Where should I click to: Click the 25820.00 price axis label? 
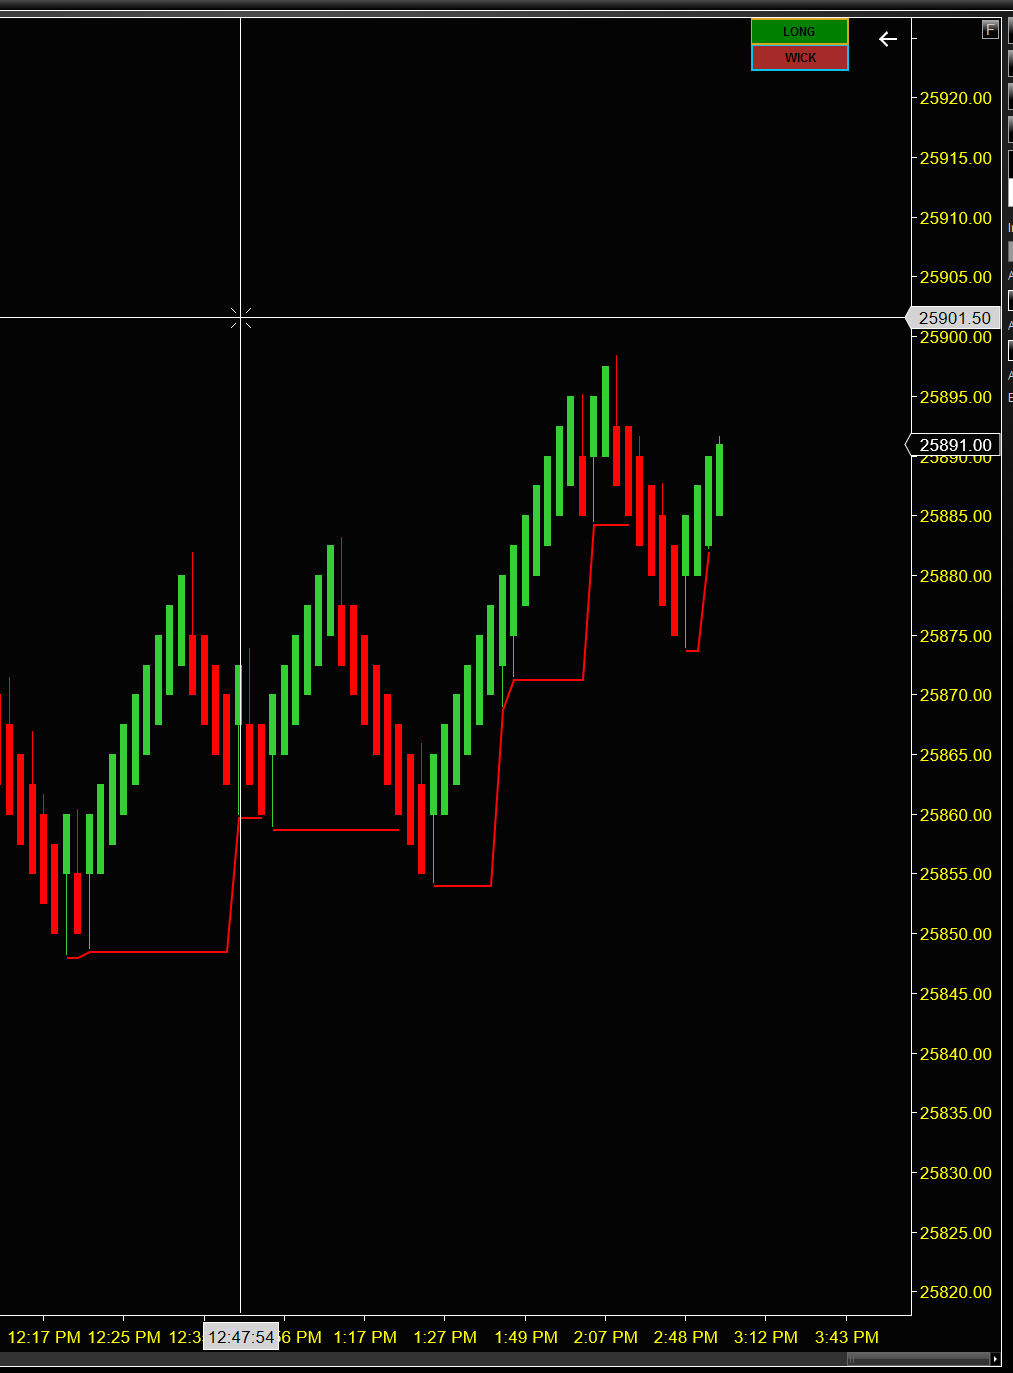point(956,1292)
